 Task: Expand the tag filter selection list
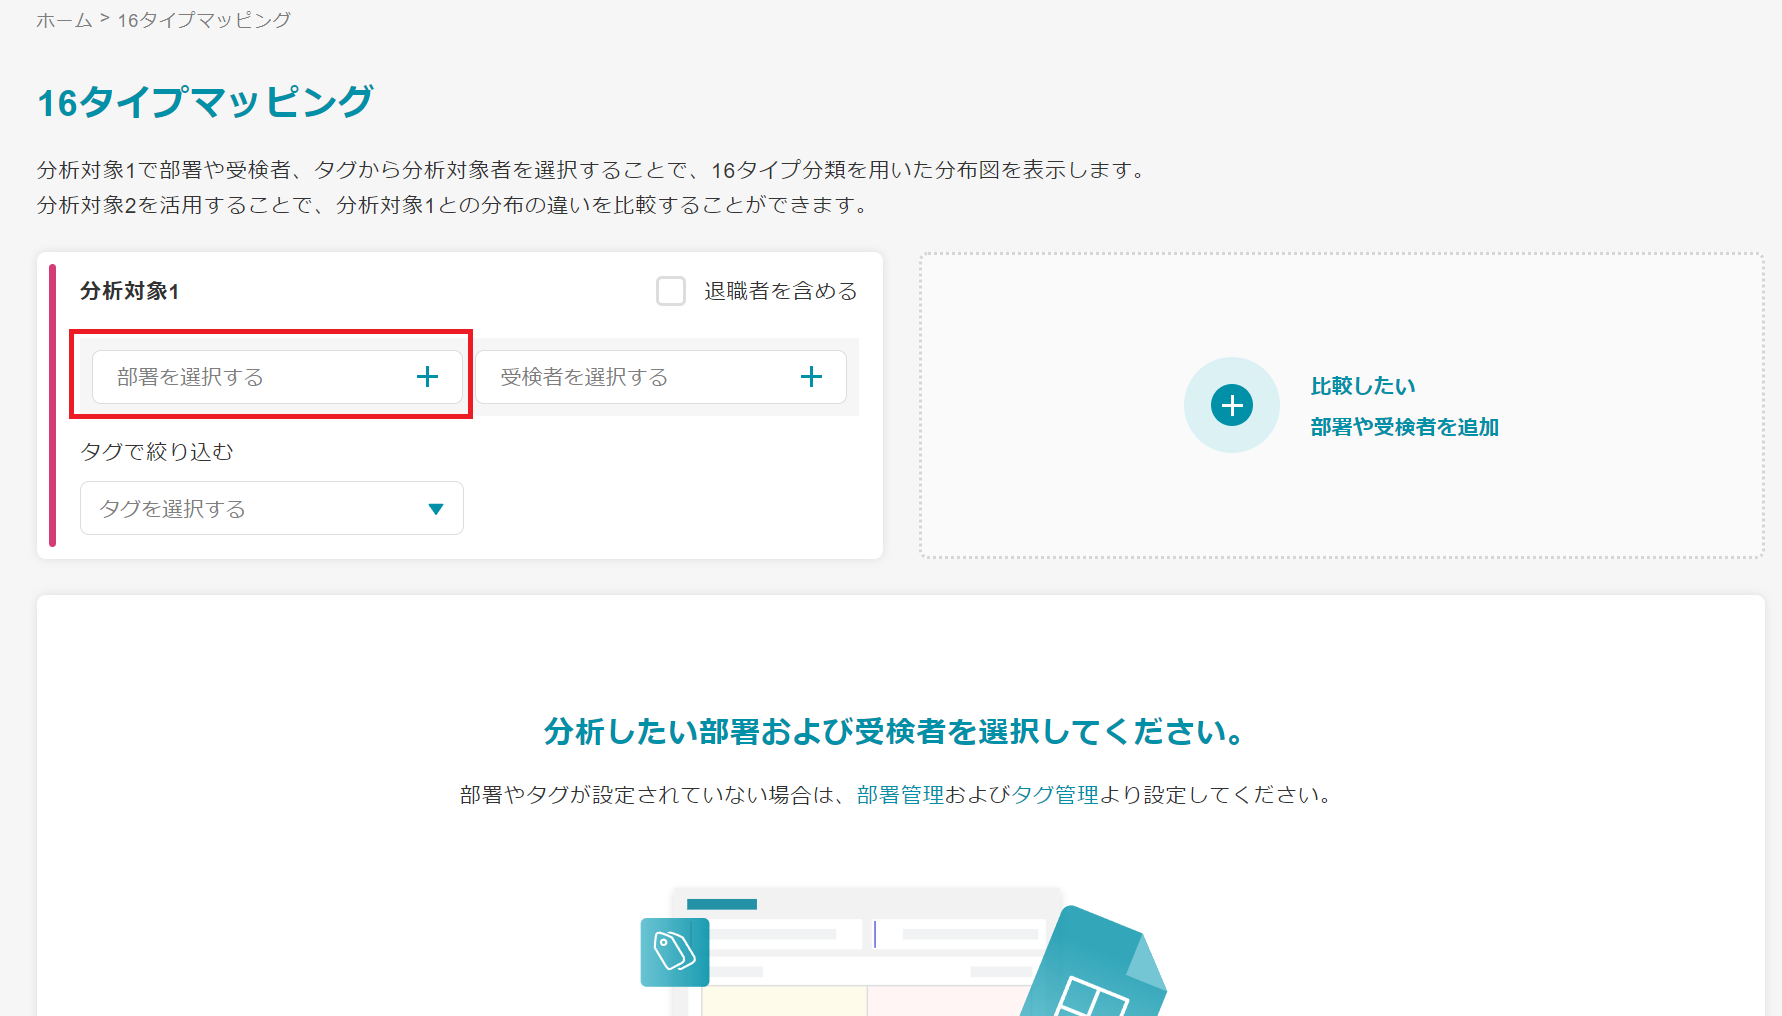271,508
